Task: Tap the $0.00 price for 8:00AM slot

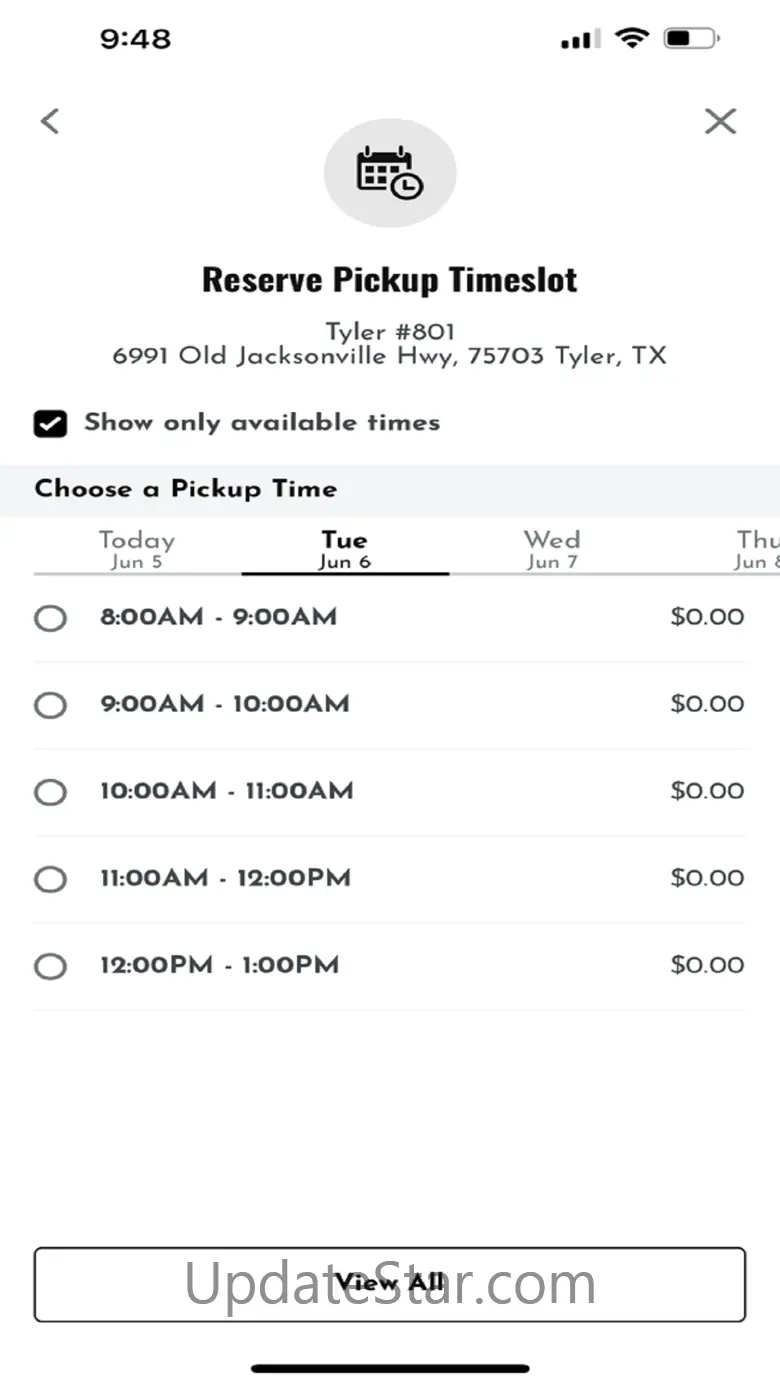Action: pyautogui.click(x=707, y=617)
